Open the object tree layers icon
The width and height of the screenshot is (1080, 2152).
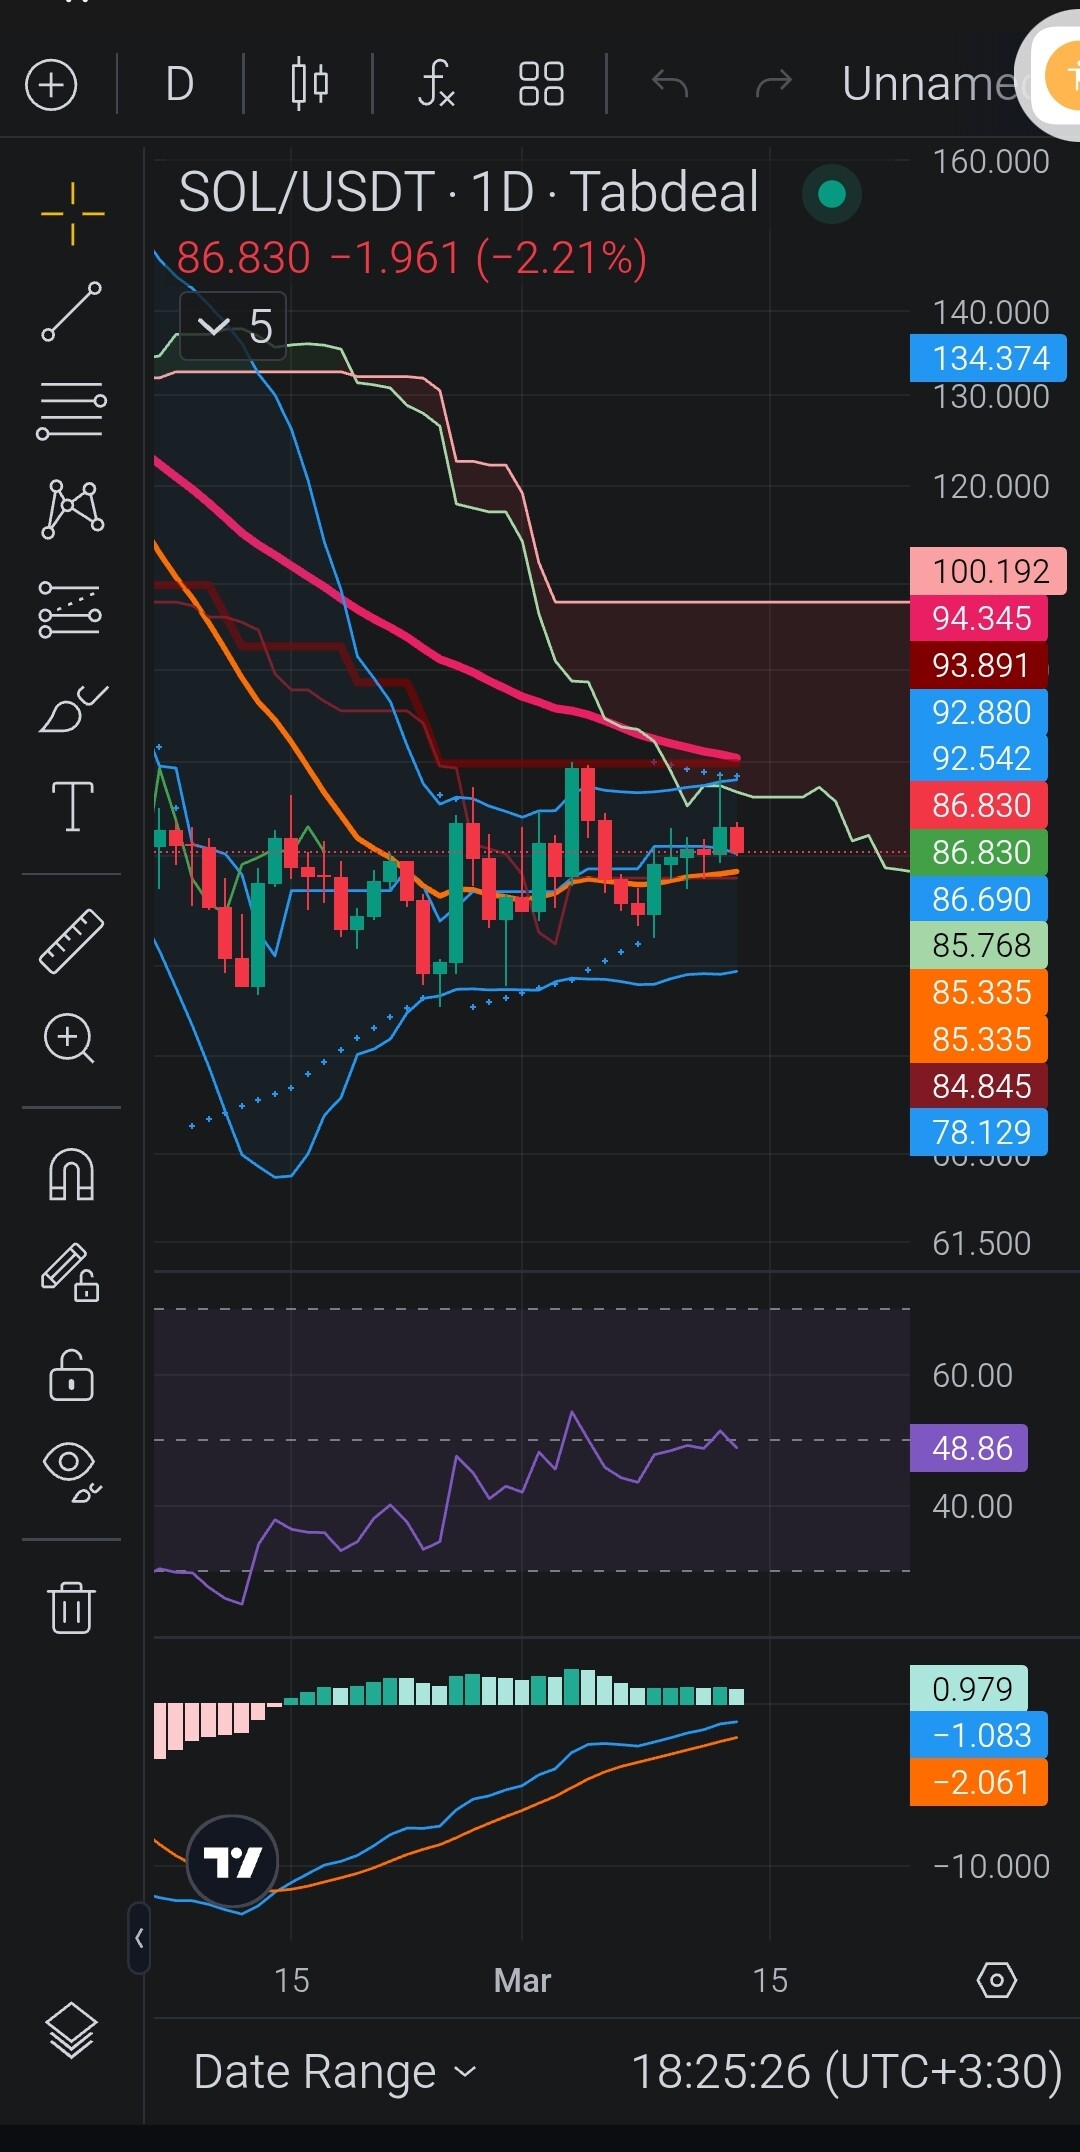tap(71, 2030)
